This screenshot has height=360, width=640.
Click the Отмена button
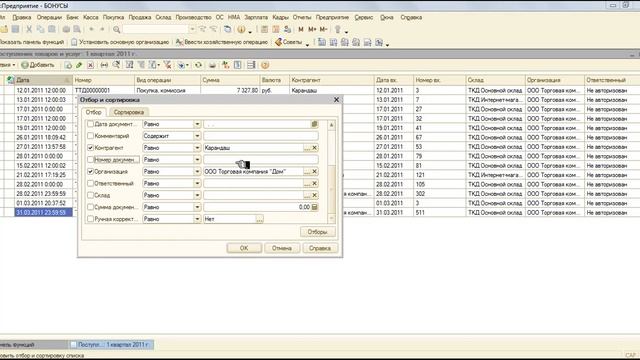coord(282,248)
